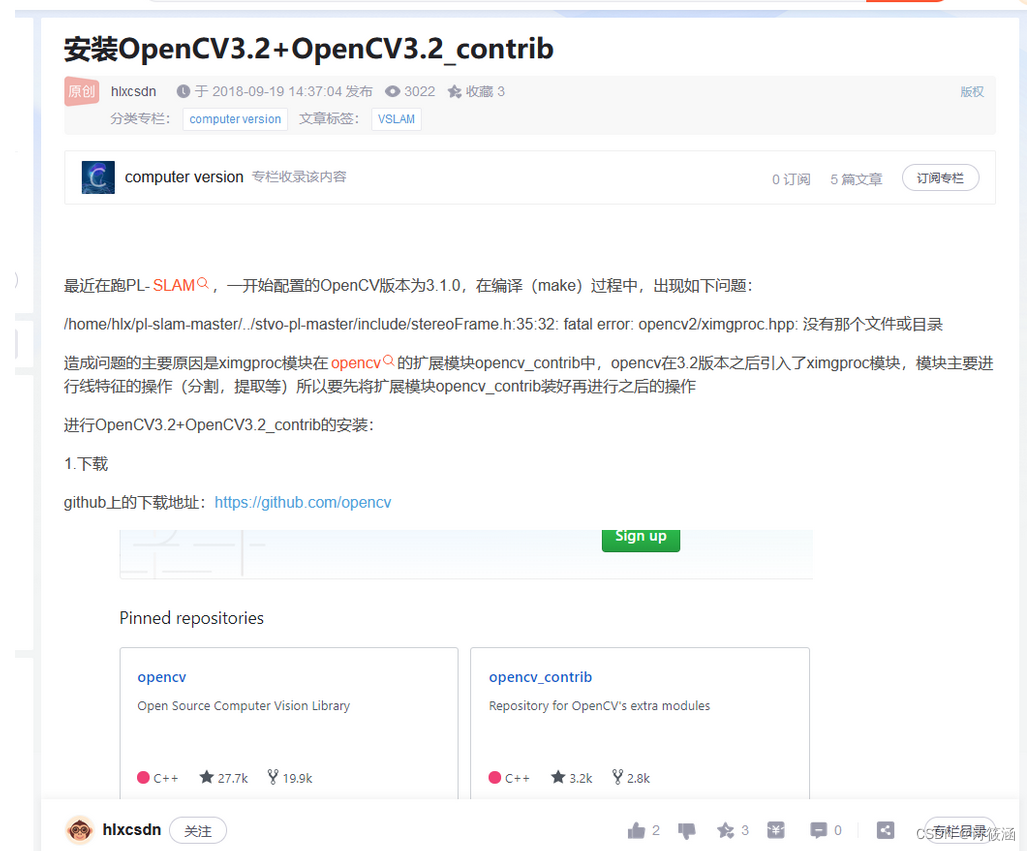Click the Pinned repositories heading
This screenshot has height=851, width=1030.
(x=191, y=618)
